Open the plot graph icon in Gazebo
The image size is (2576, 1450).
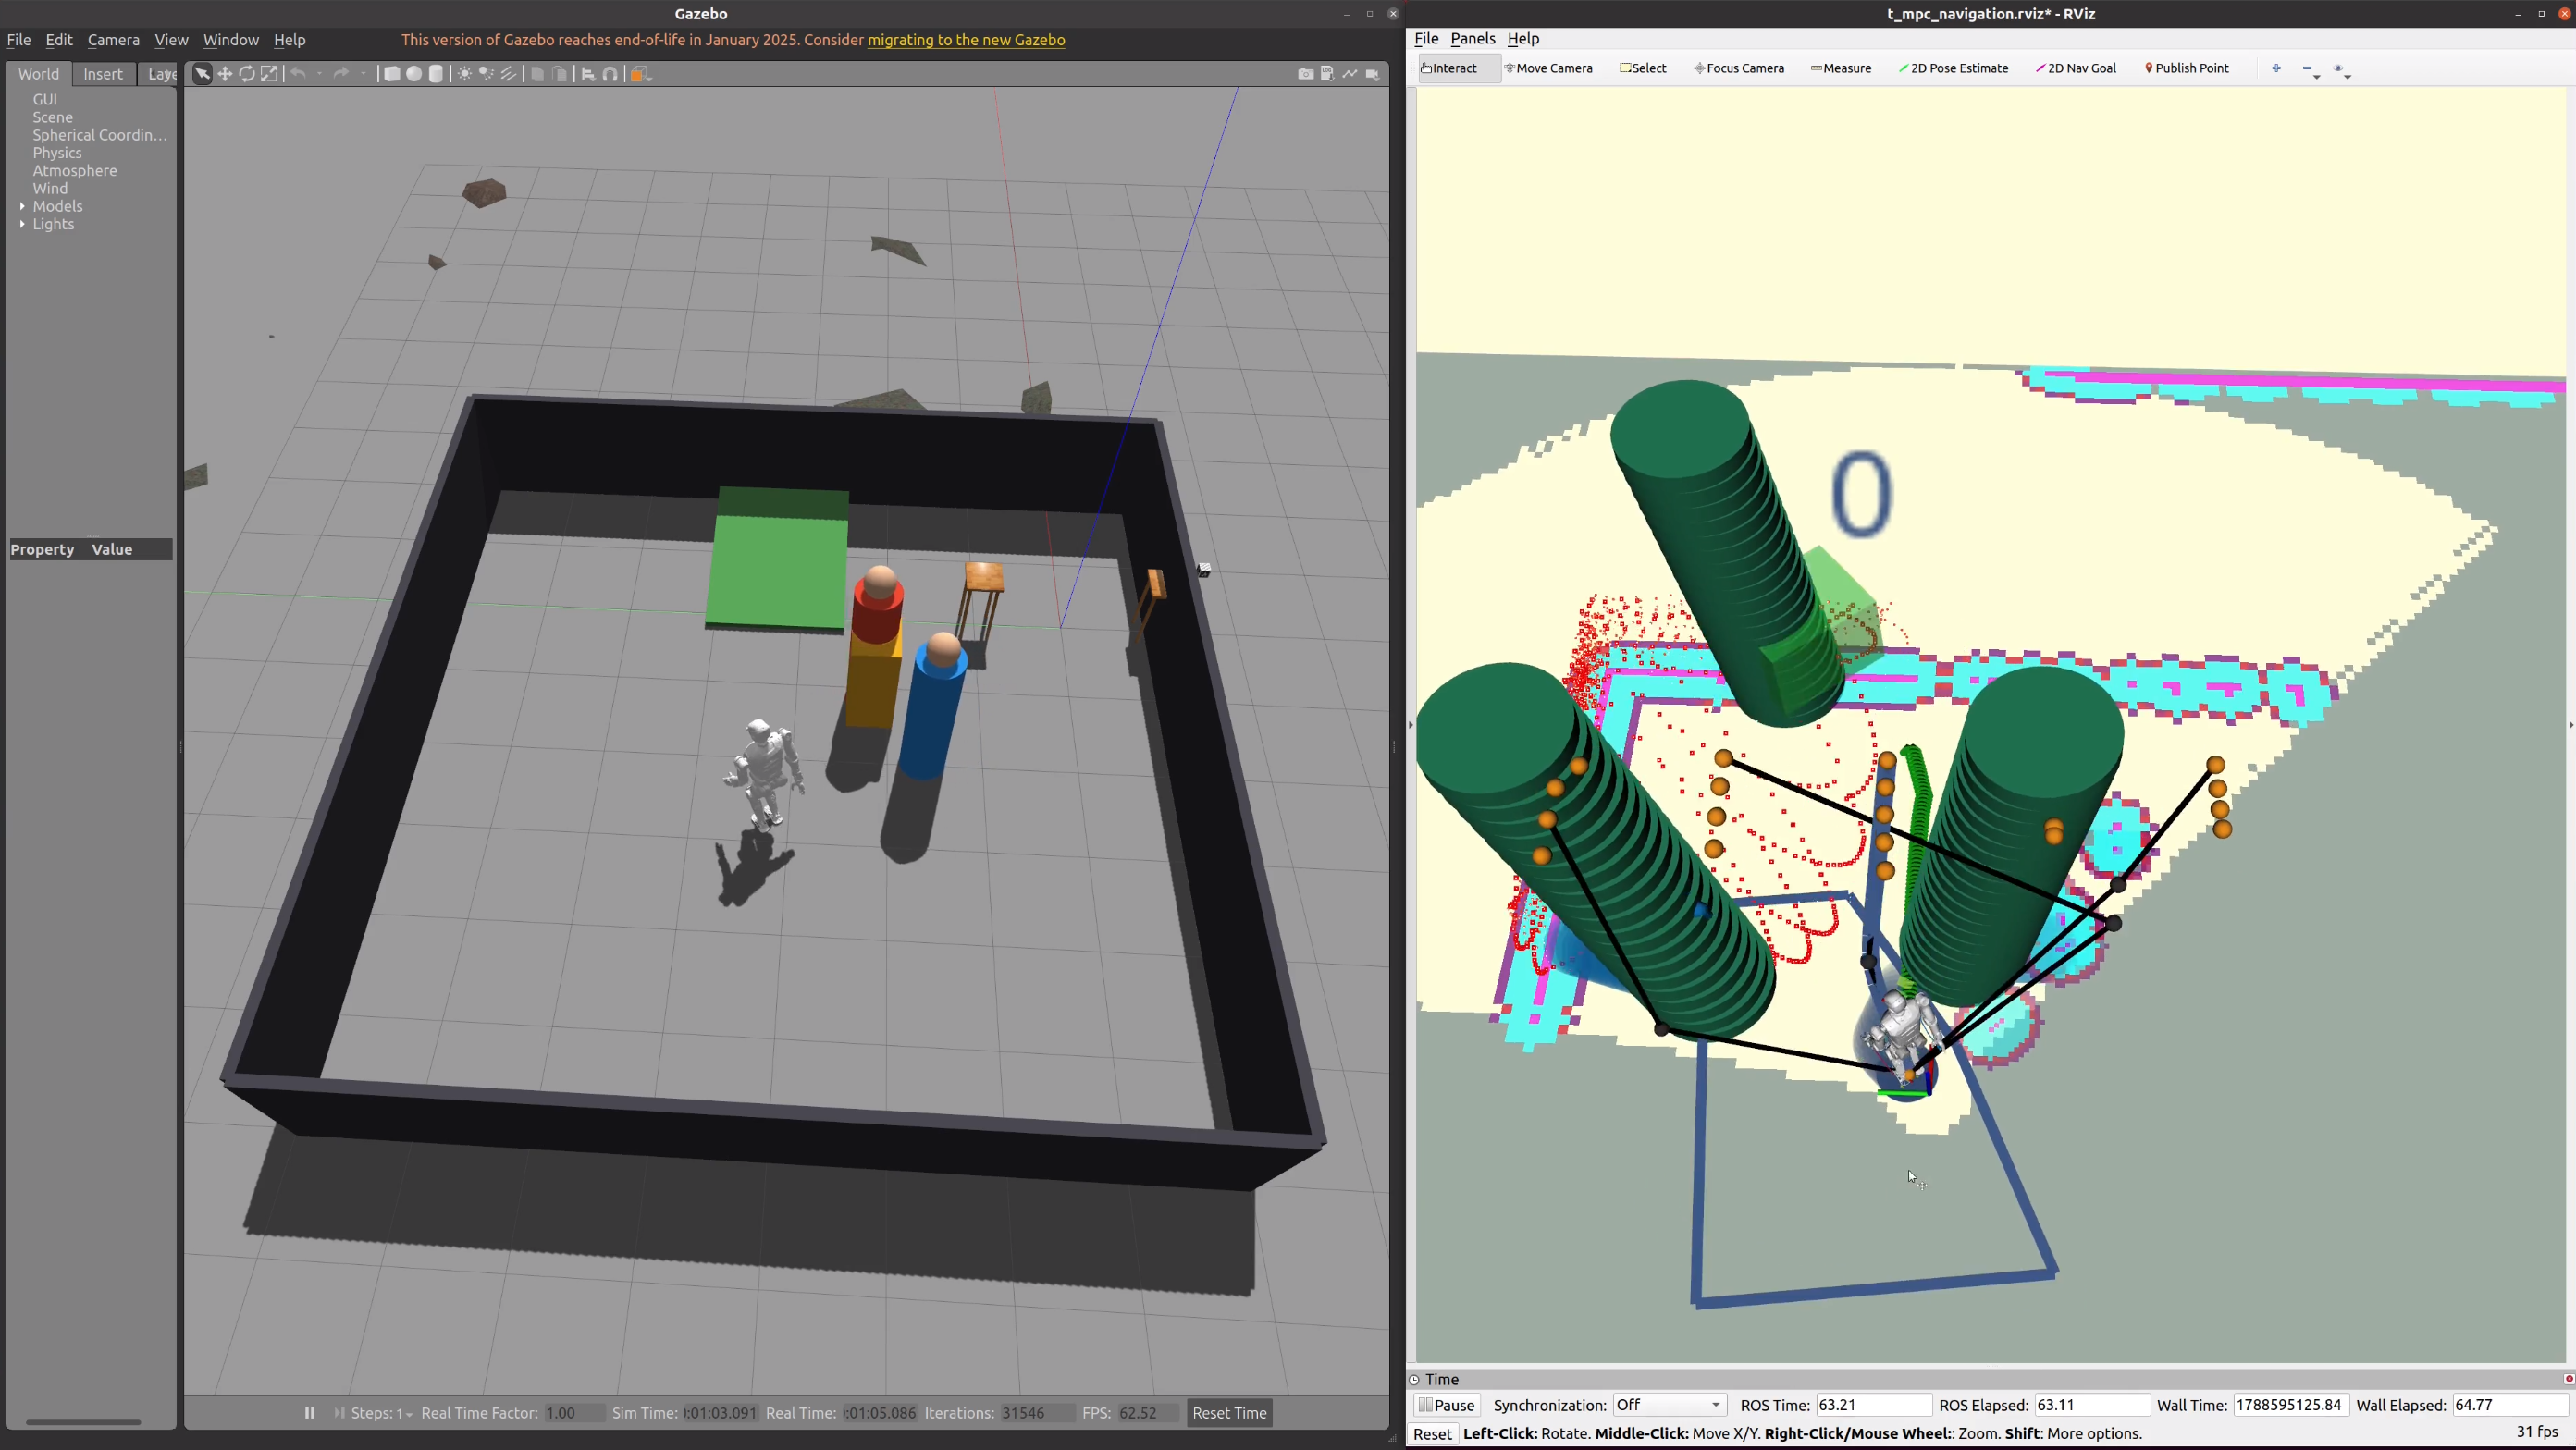point(1350,74)
